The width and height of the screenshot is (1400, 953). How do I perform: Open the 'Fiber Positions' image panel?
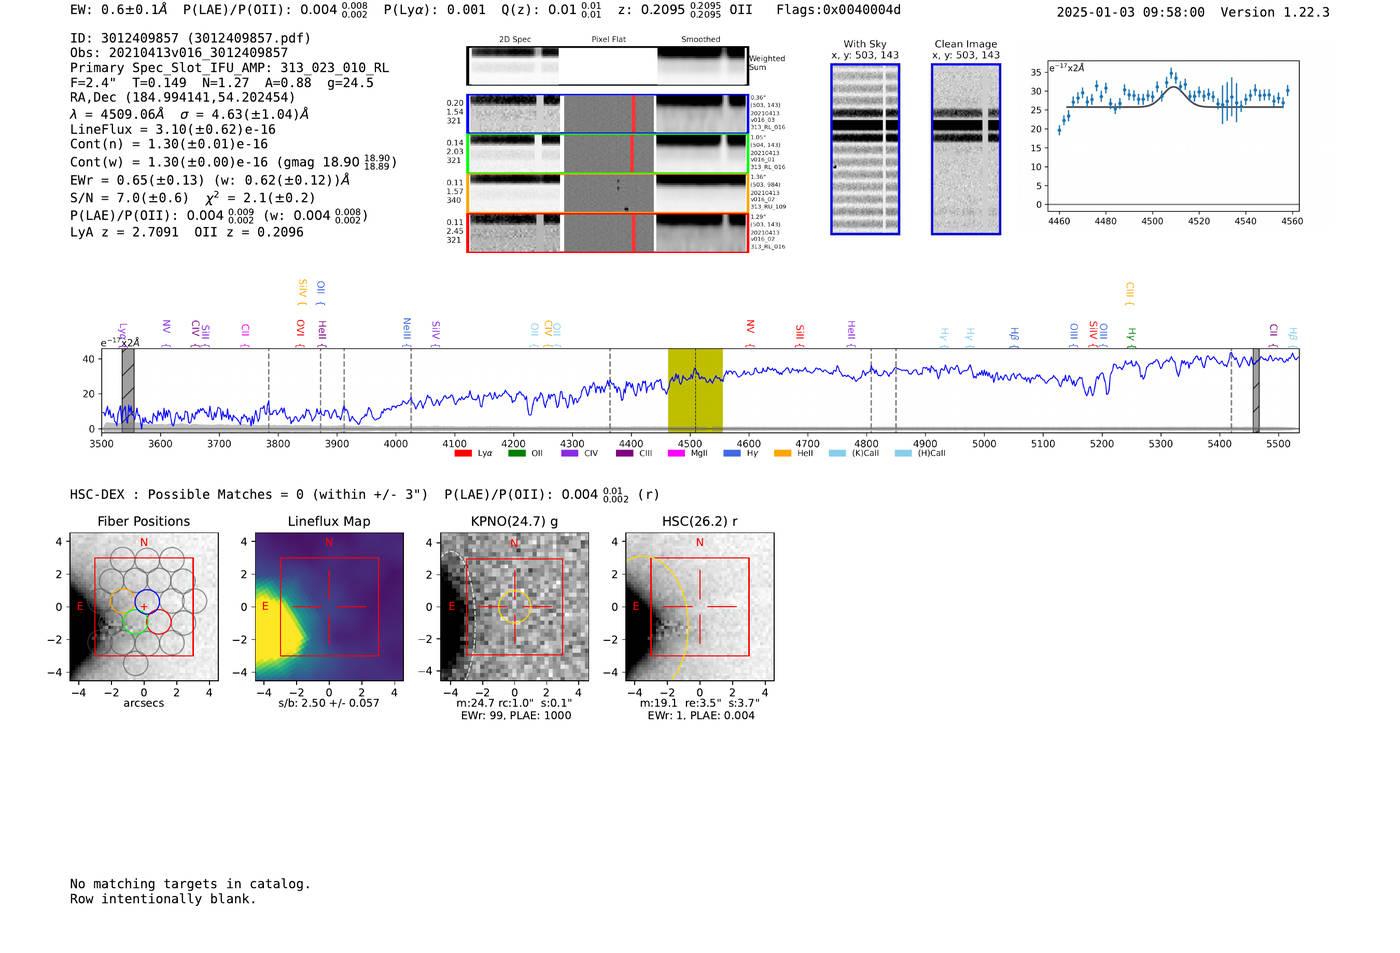tap(144, 607)
